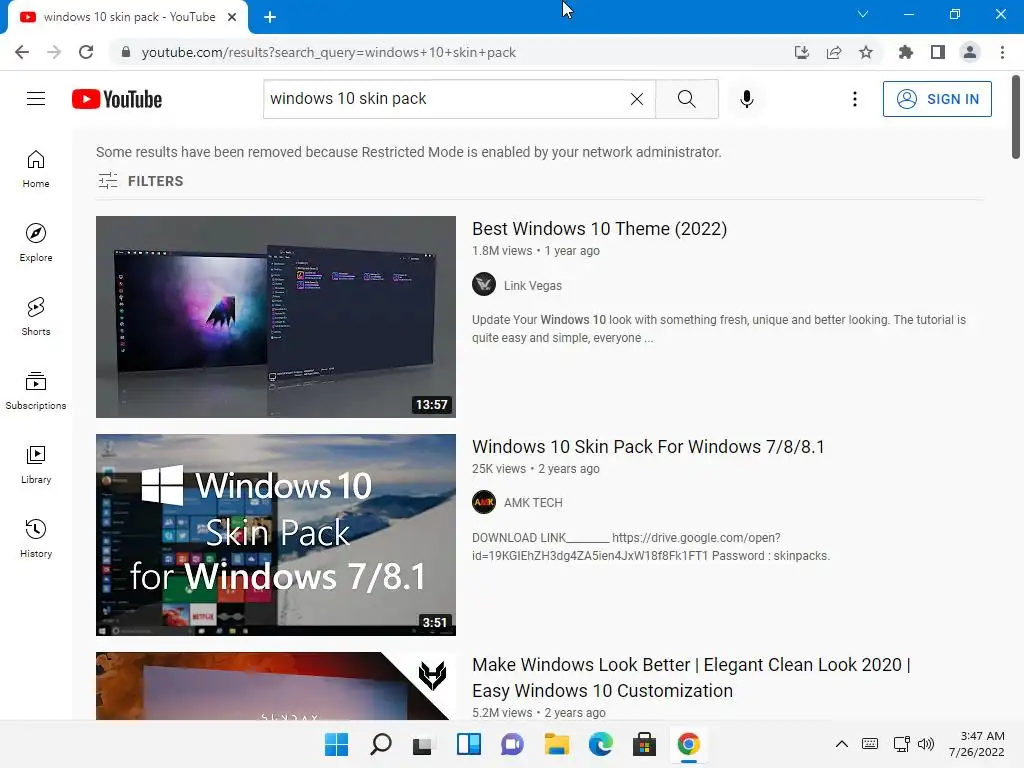Open Task View on taskbar
The image size is (1024, 768).
423,744
